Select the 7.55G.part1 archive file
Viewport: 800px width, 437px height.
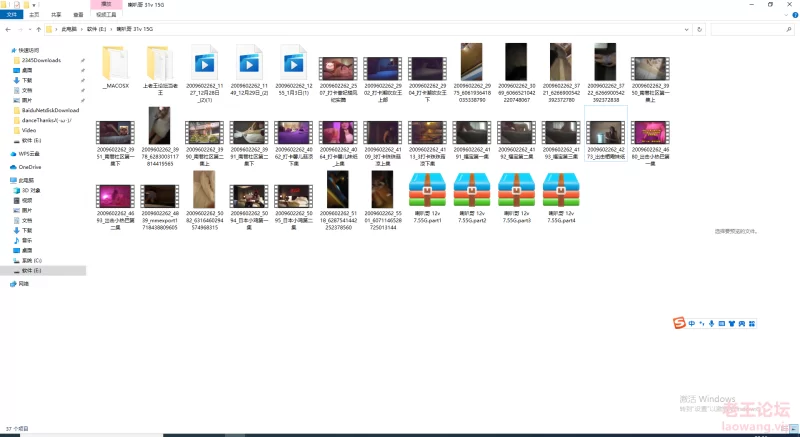coord(427,198)
